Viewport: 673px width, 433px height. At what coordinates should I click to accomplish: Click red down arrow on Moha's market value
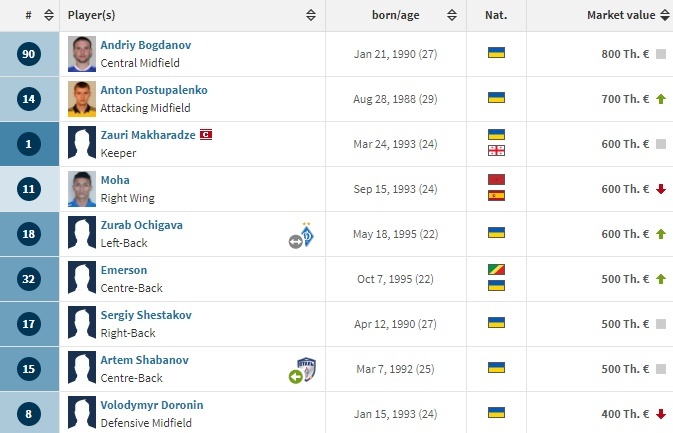(x=660, y=189)
